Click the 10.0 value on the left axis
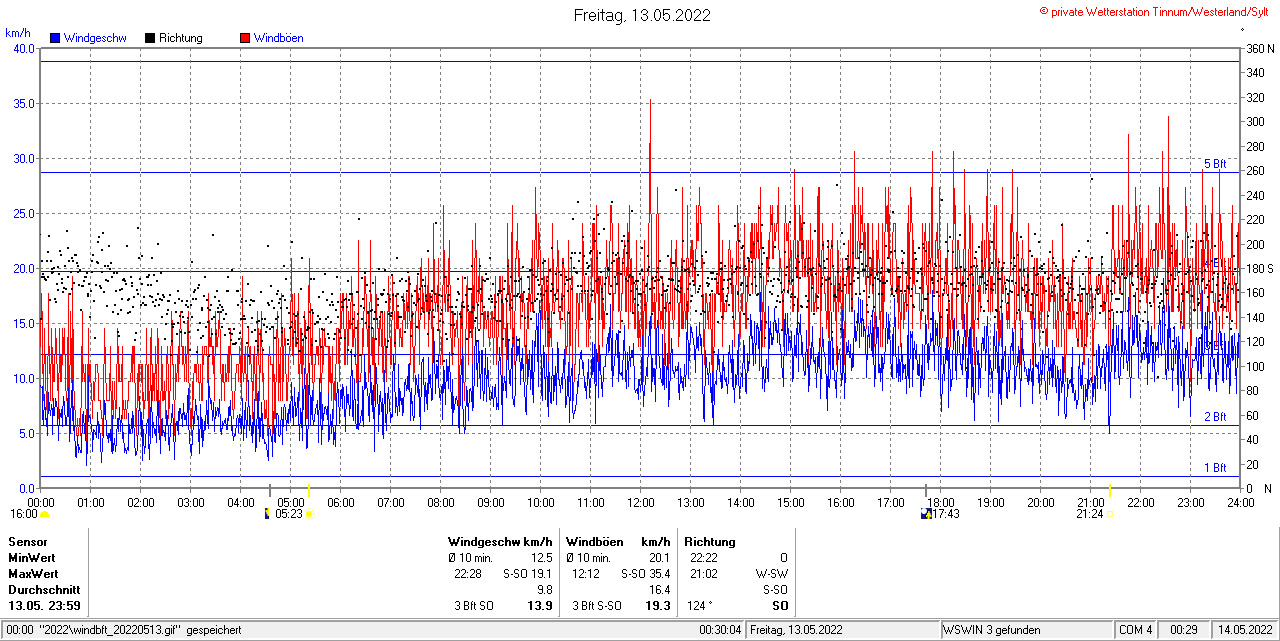1280x641 pixels. pyautogui.click(x=23, y=378)
